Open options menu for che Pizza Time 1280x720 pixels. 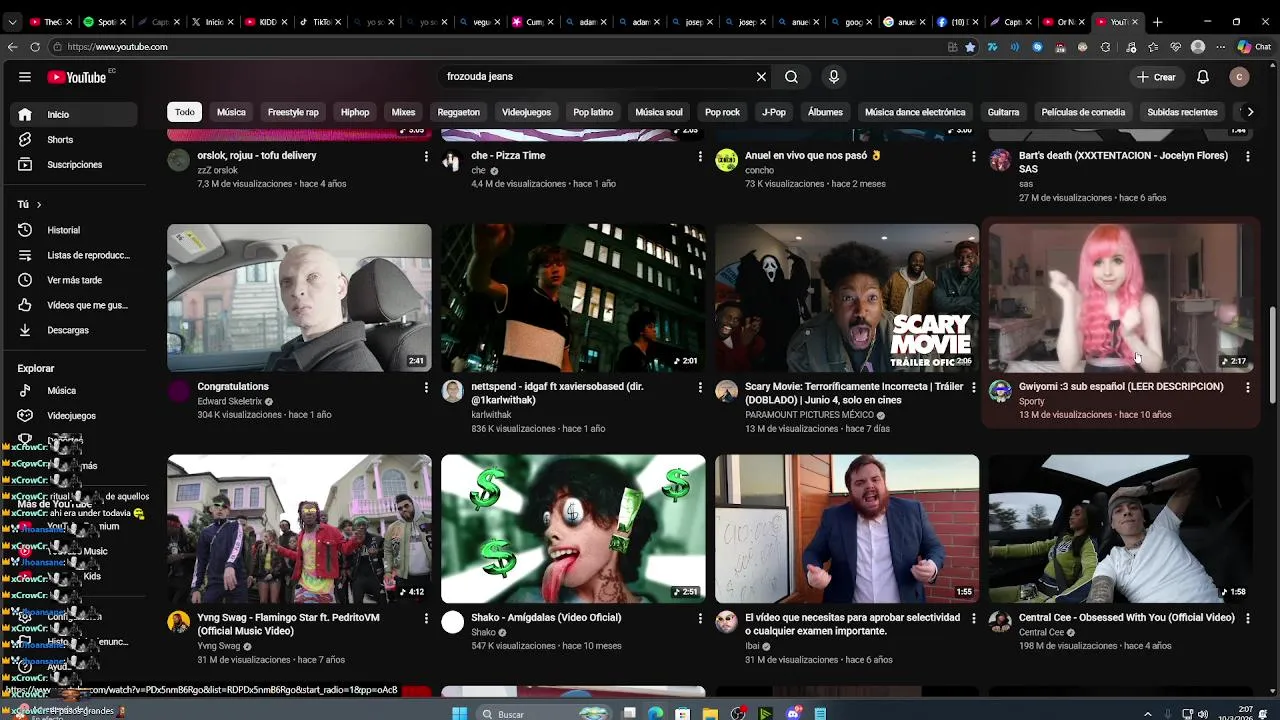point(700,157)
